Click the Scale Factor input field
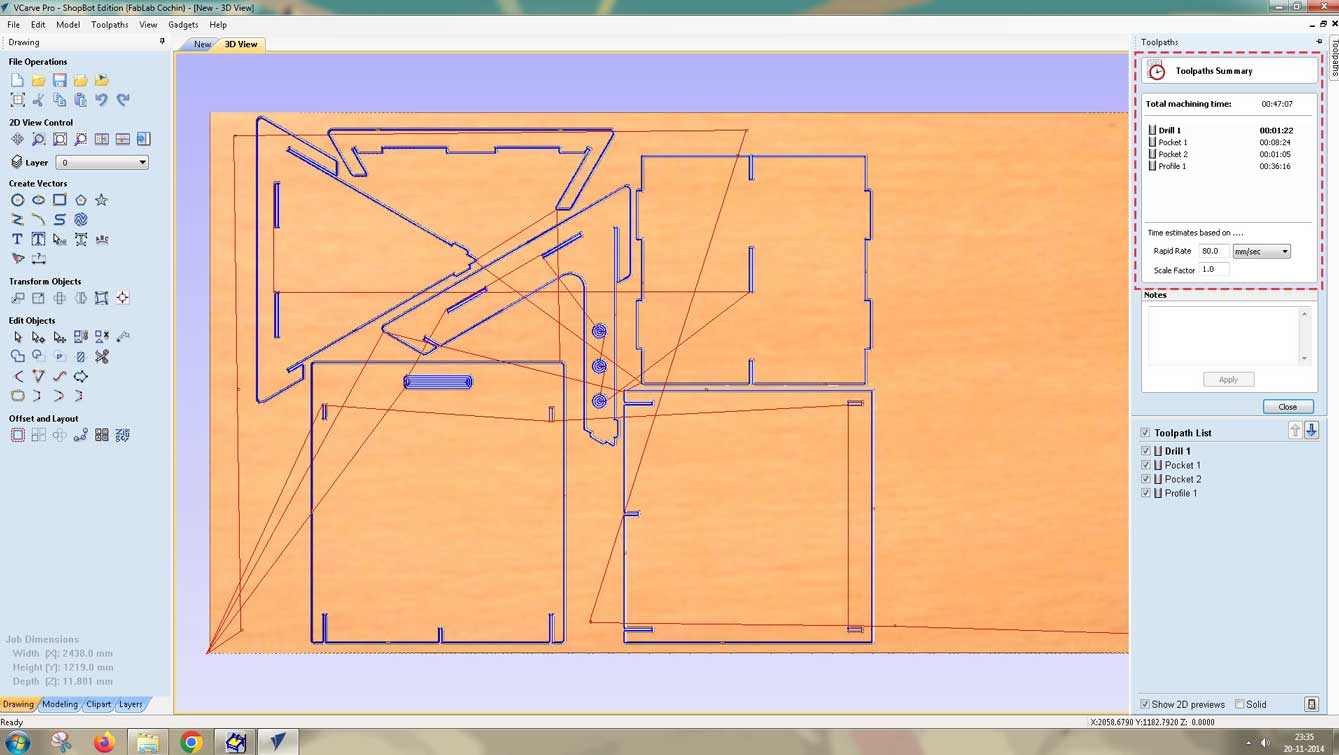 pyautogui.click(x=1213, y=270)
